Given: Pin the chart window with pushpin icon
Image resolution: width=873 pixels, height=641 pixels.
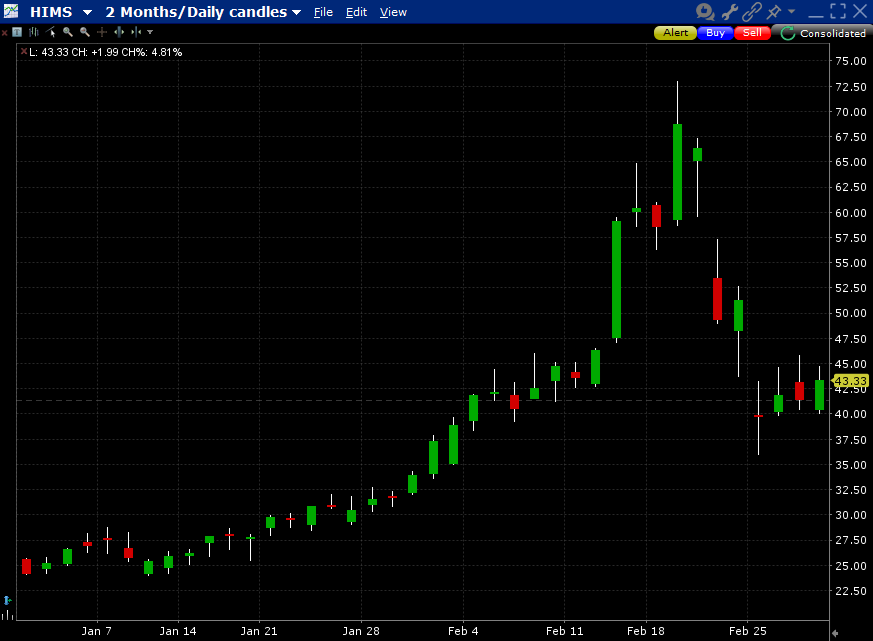Looking at the screenshot, I should click(x=774, y=11).
